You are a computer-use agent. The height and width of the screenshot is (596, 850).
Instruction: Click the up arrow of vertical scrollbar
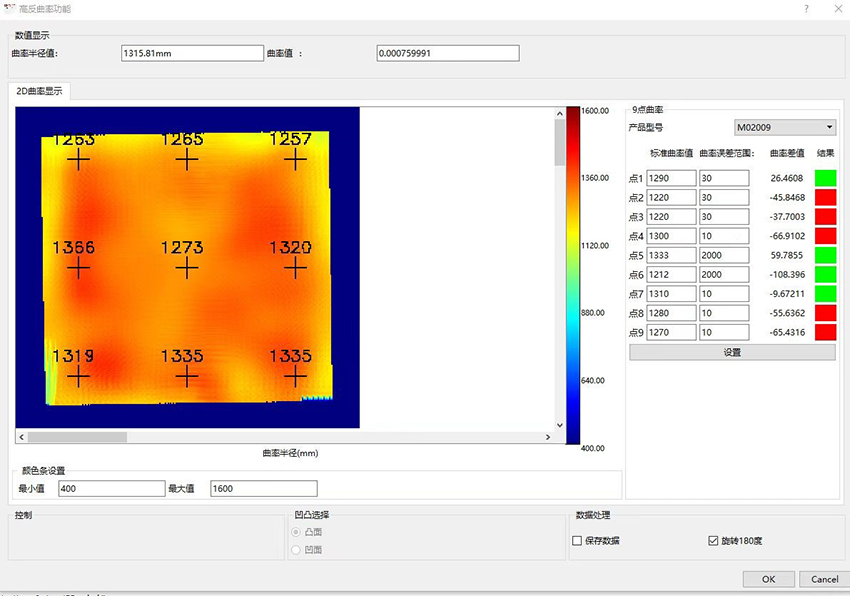click(559, 114)
